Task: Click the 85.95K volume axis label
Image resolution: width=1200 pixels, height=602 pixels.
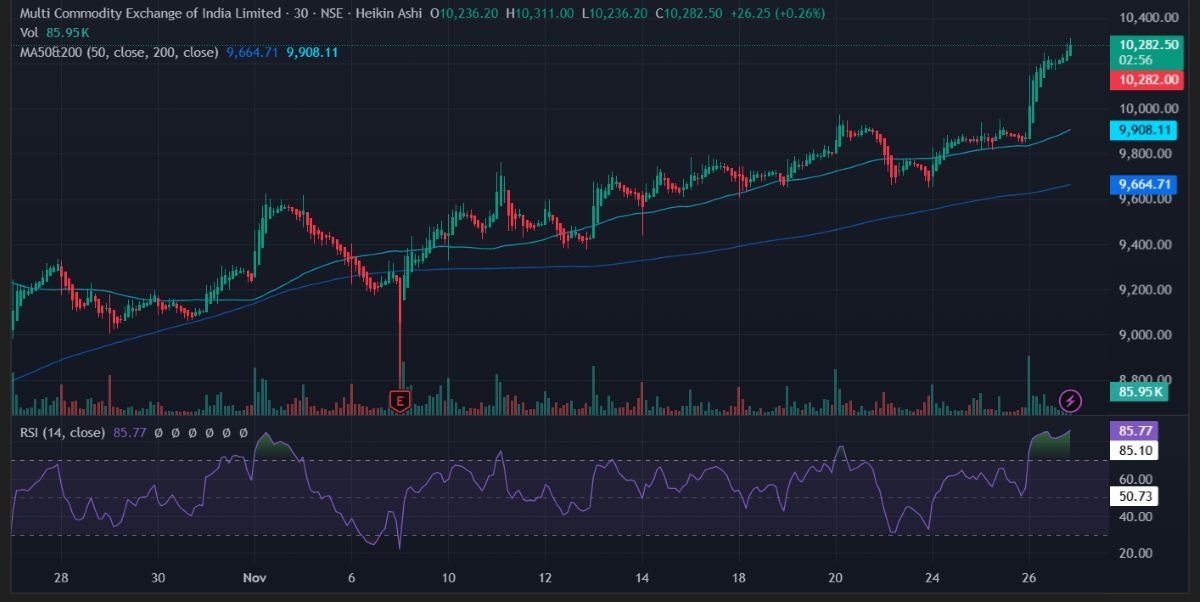Action: [x=1141, y=392]
